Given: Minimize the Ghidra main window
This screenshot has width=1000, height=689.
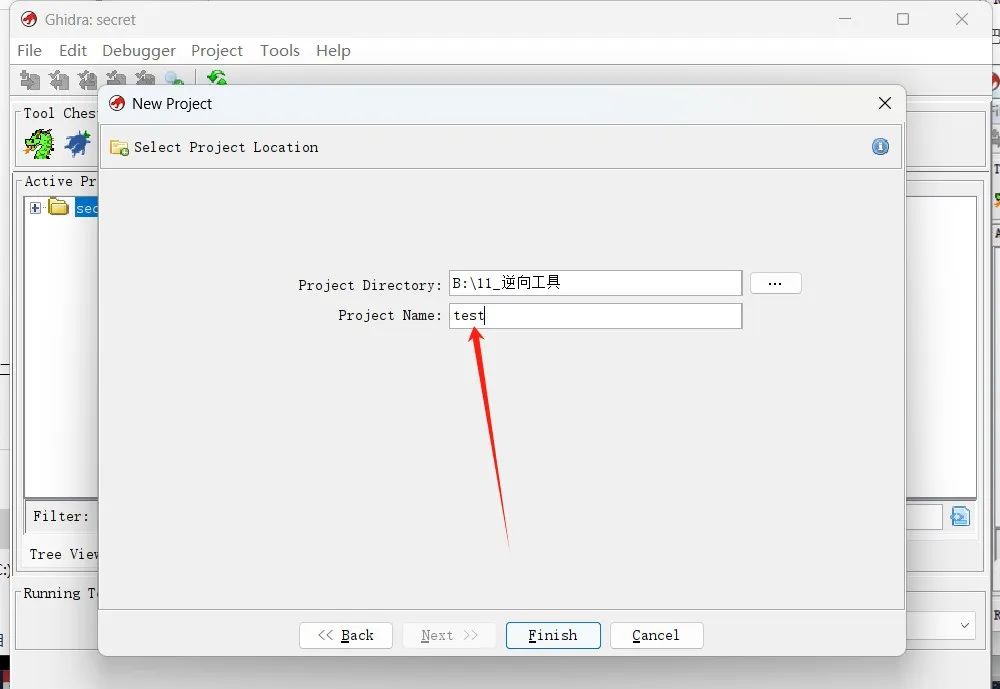Looking at the screenshot, I should tap(845, 19).
